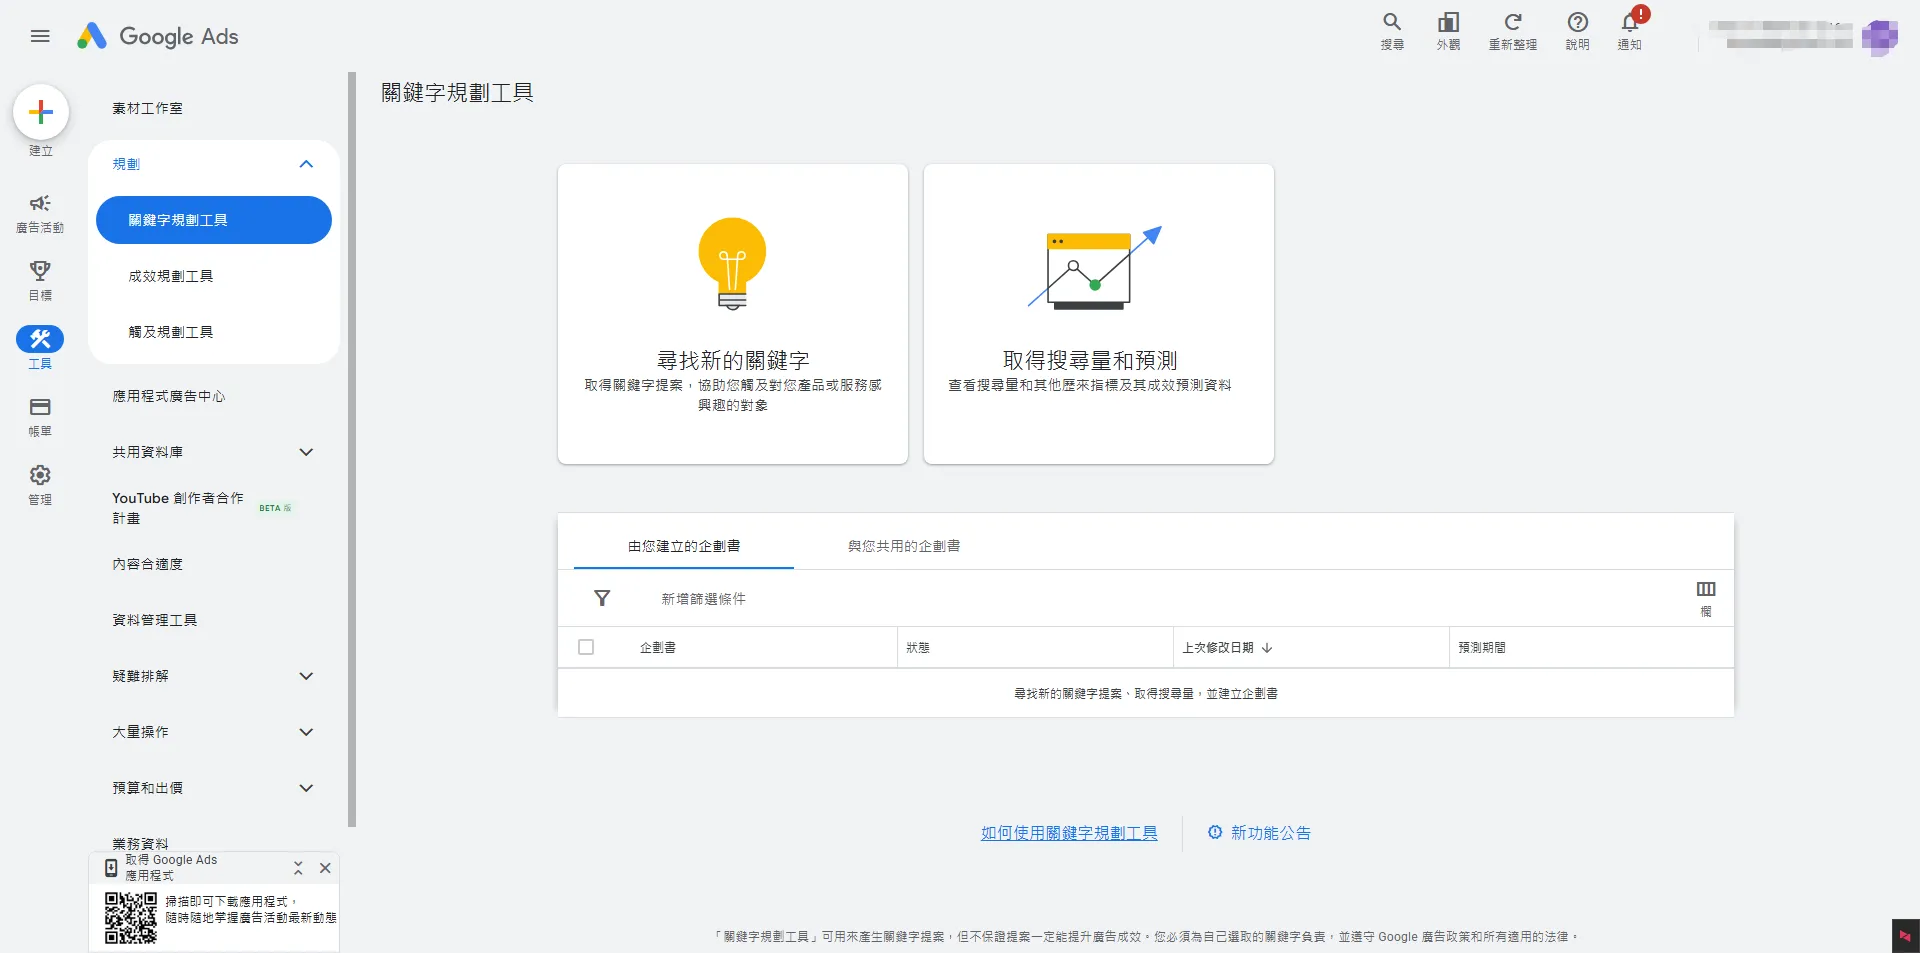Sort by 上次修改日期 column
The width and height of the screenshot is (1920, 953).
1218,648
